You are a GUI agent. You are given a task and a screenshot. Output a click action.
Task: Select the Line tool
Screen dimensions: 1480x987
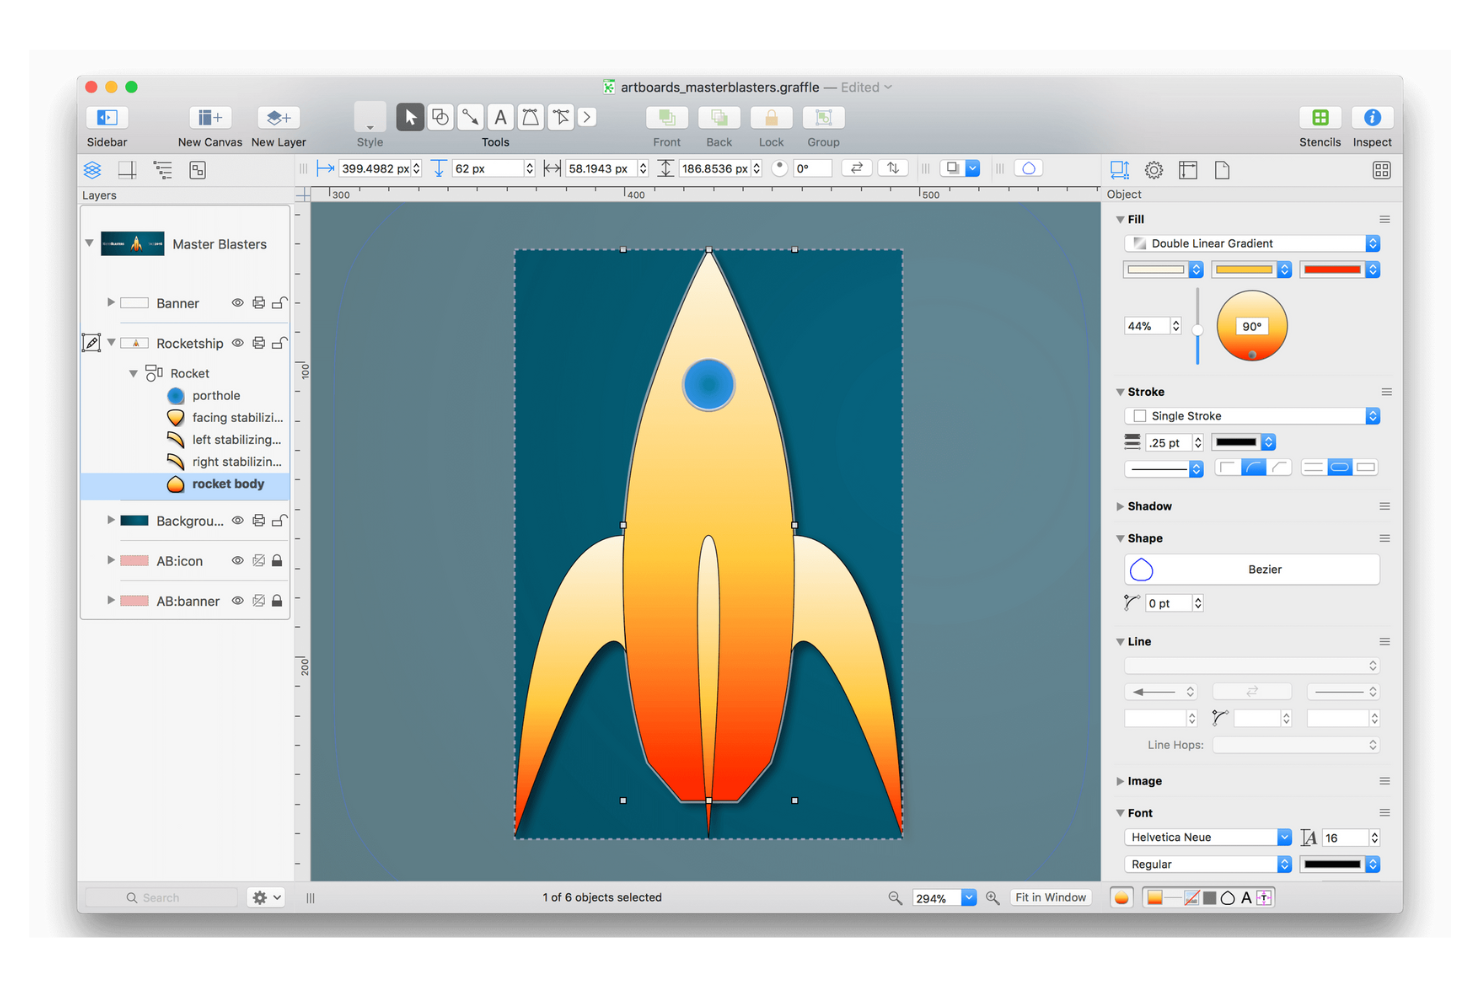(x=470, y=117)
